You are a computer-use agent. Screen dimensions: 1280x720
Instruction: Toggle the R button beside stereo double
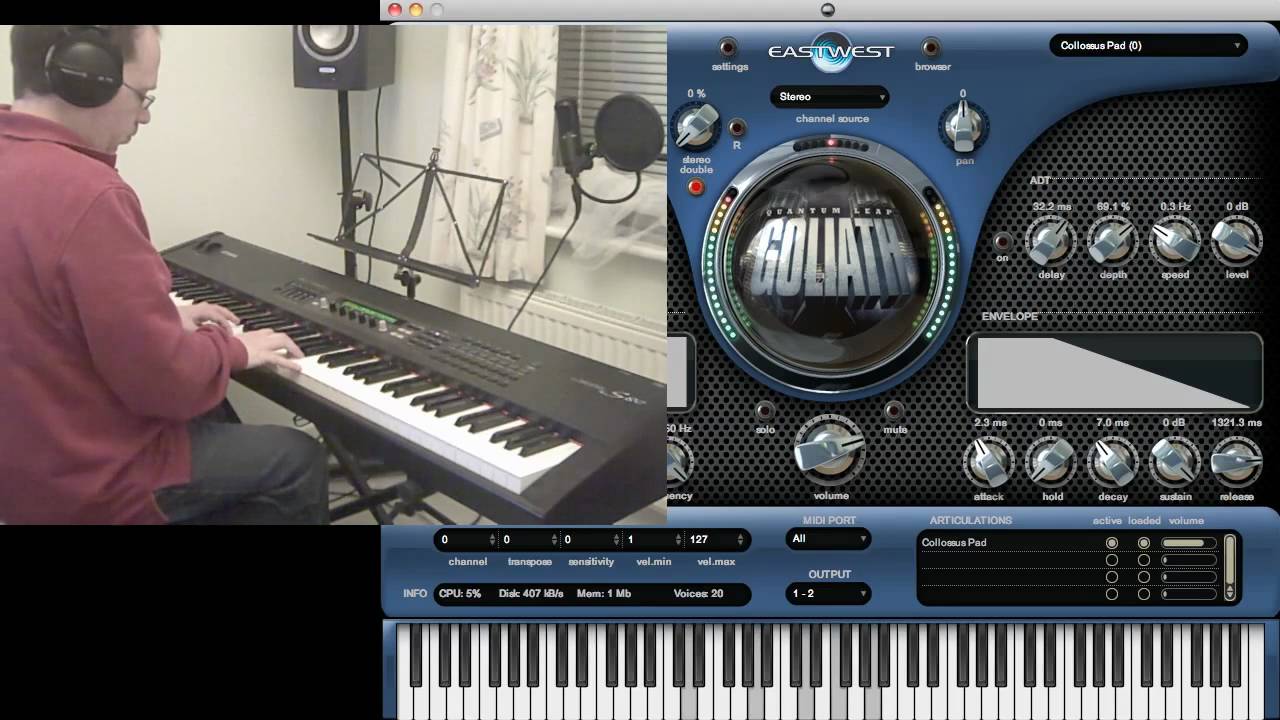click(737, 128)
